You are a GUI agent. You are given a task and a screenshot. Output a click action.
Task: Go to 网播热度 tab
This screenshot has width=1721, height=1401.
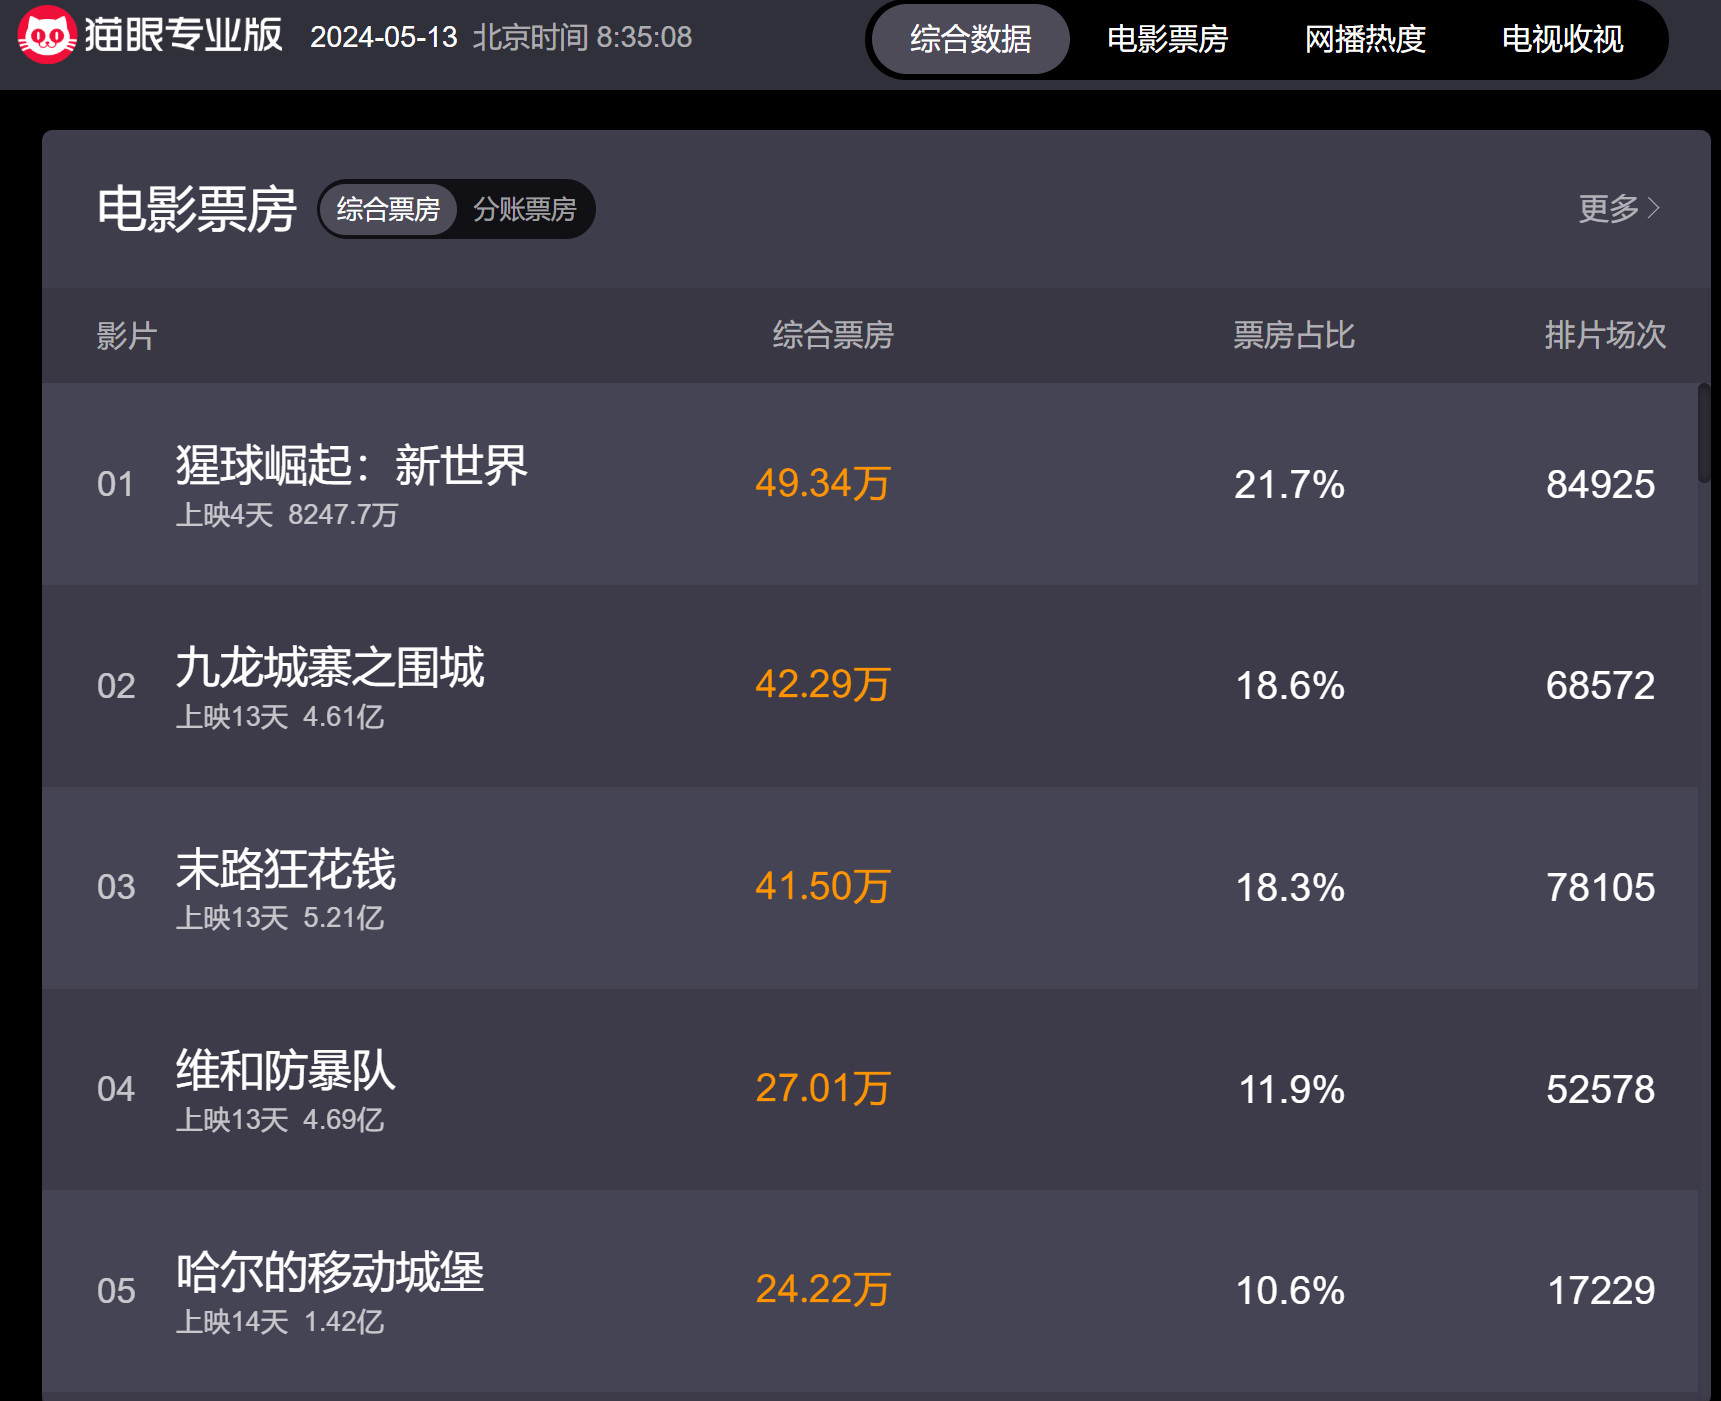point(1364,39)
